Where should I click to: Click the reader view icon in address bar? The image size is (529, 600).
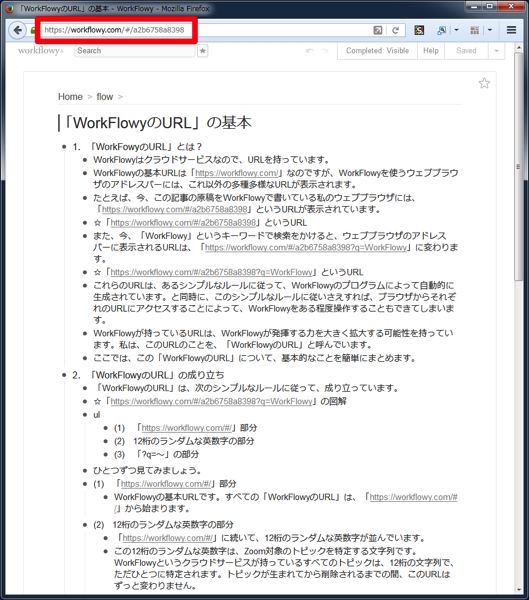coord(378,30)
